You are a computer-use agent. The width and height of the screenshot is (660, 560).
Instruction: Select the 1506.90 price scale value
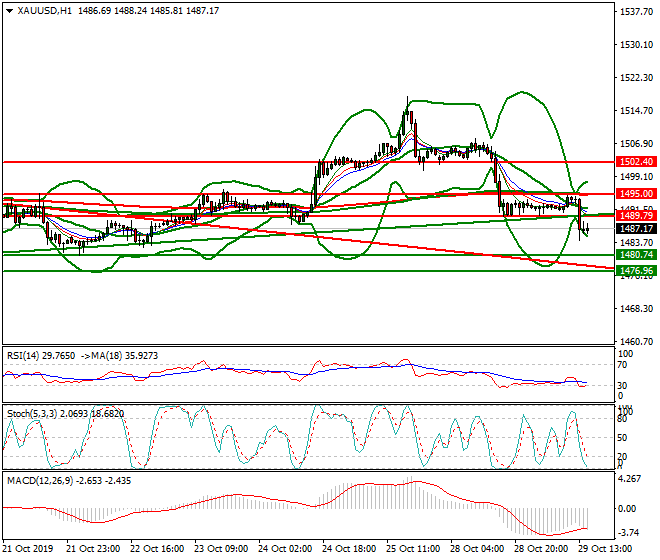(x=636, y=144)
